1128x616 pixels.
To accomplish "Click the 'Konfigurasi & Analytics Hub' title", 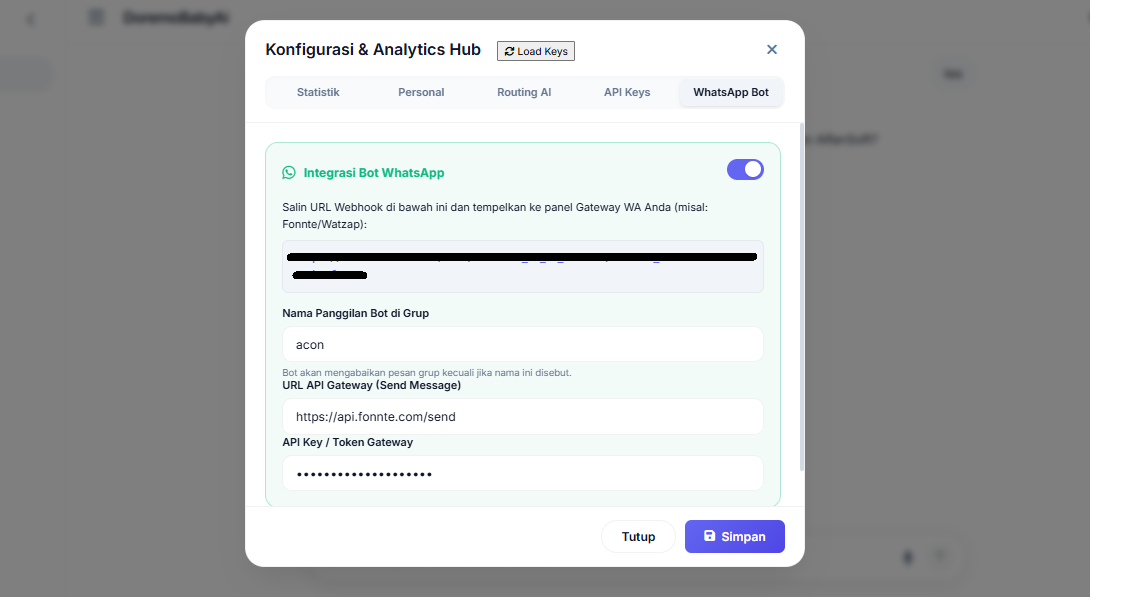I will click(x=373, y=50).
